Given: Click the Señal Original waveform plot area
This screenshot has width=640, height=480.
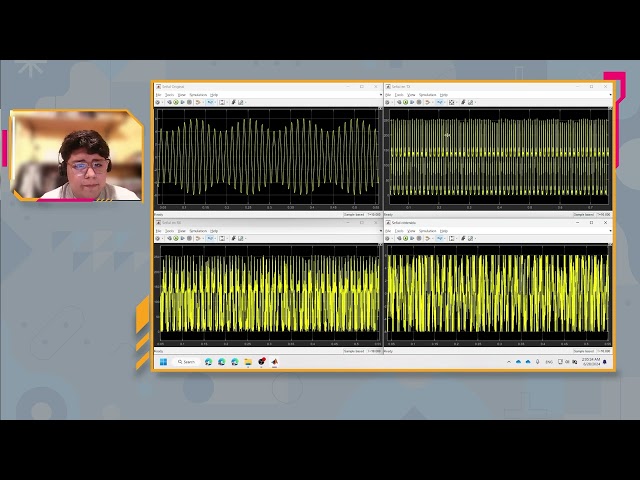Looking at the screenshot, I should (268, 156).
